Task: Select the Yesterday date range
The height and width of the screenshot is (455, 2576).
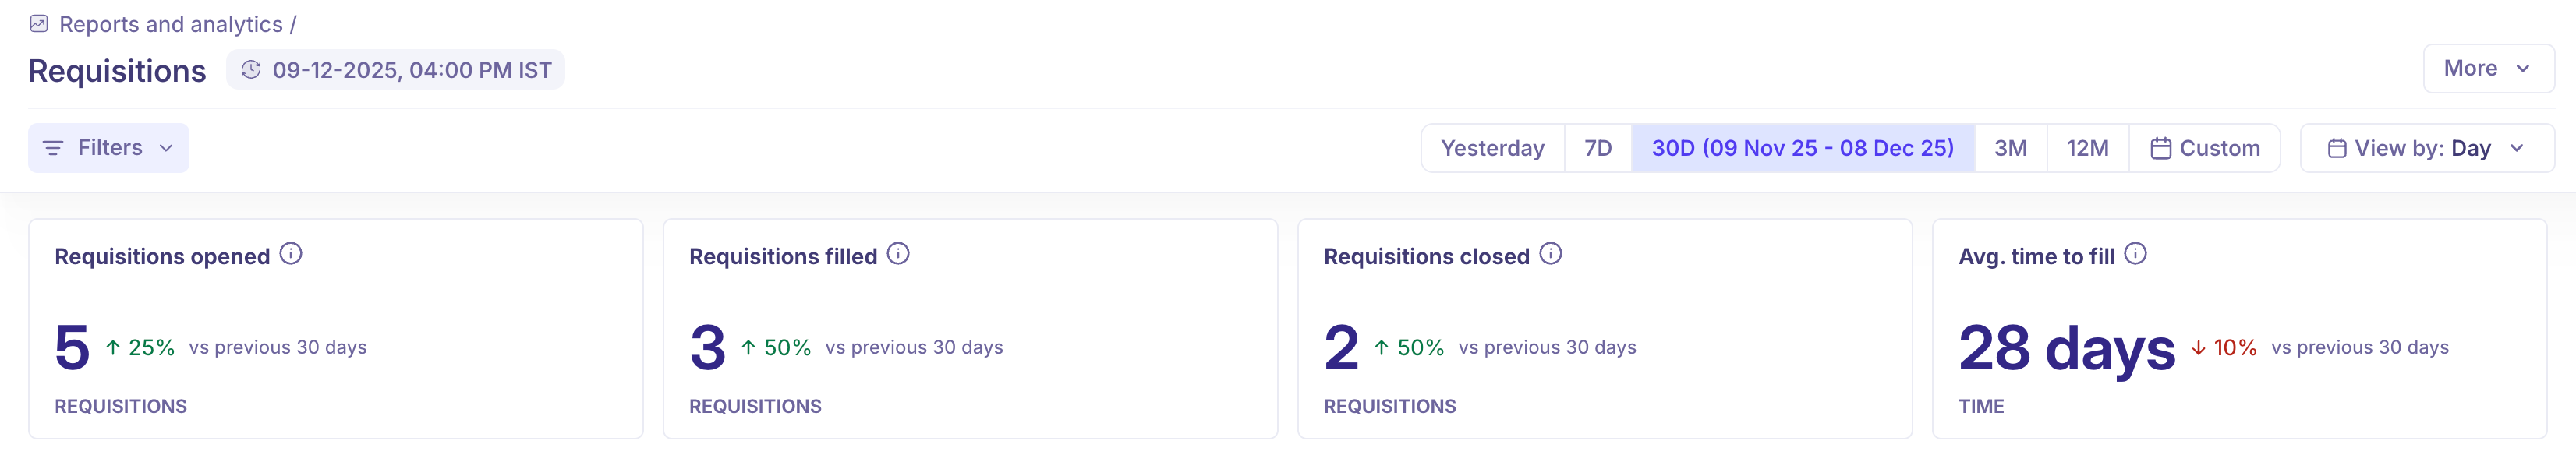Action: tap(1492, 149)
